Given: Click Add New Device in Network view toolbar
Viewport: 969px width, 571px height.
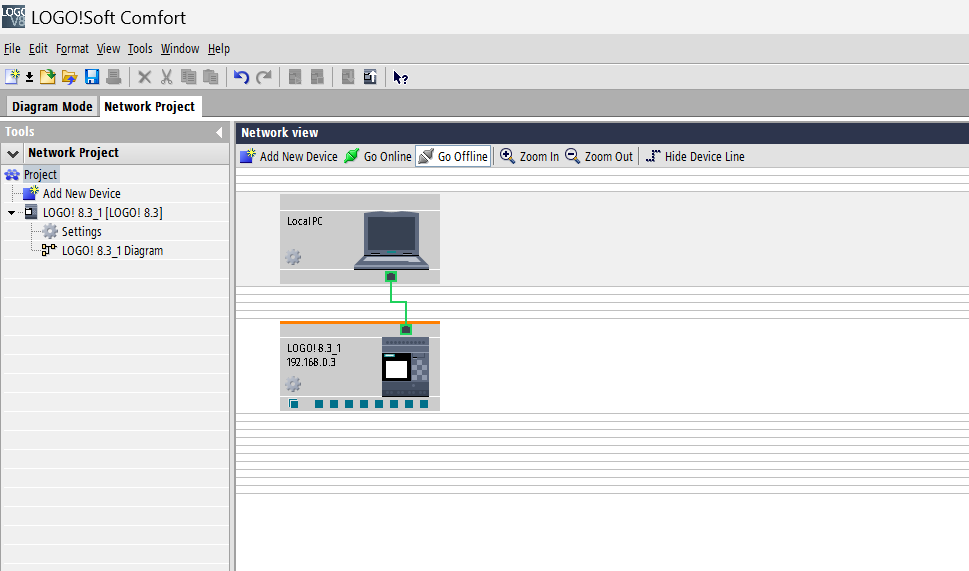Looking at the screenshot, I should coord(289,156).
